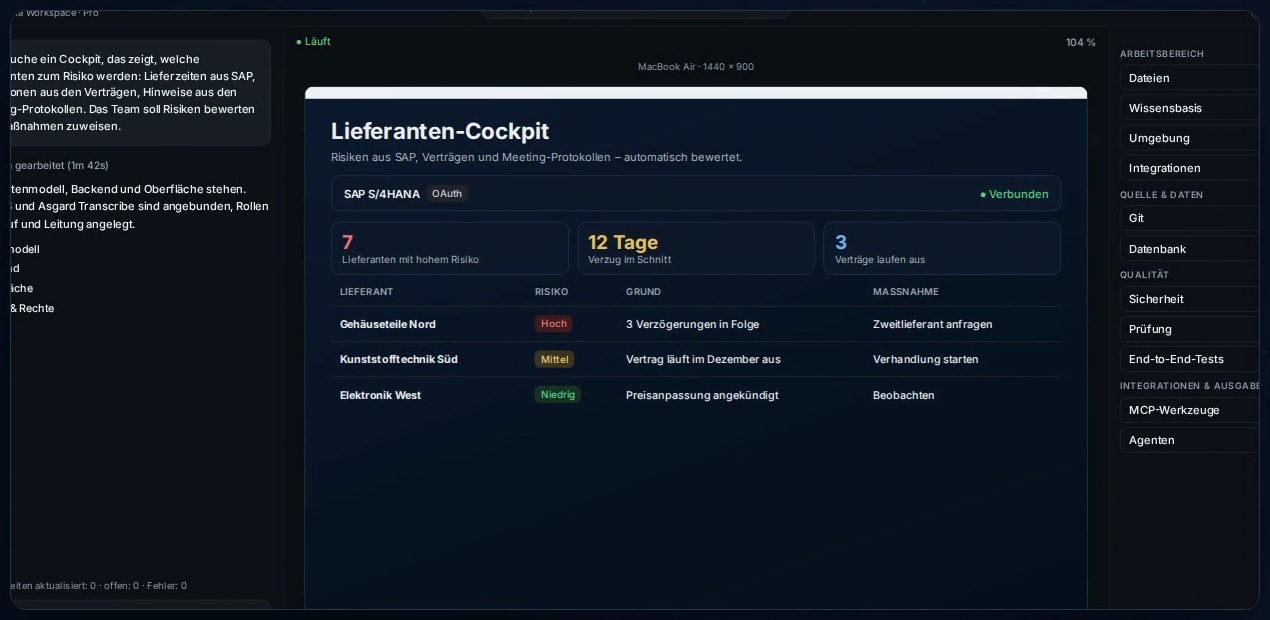
Task: Open the Sicherheit quality check
Action: (1189, 299)
